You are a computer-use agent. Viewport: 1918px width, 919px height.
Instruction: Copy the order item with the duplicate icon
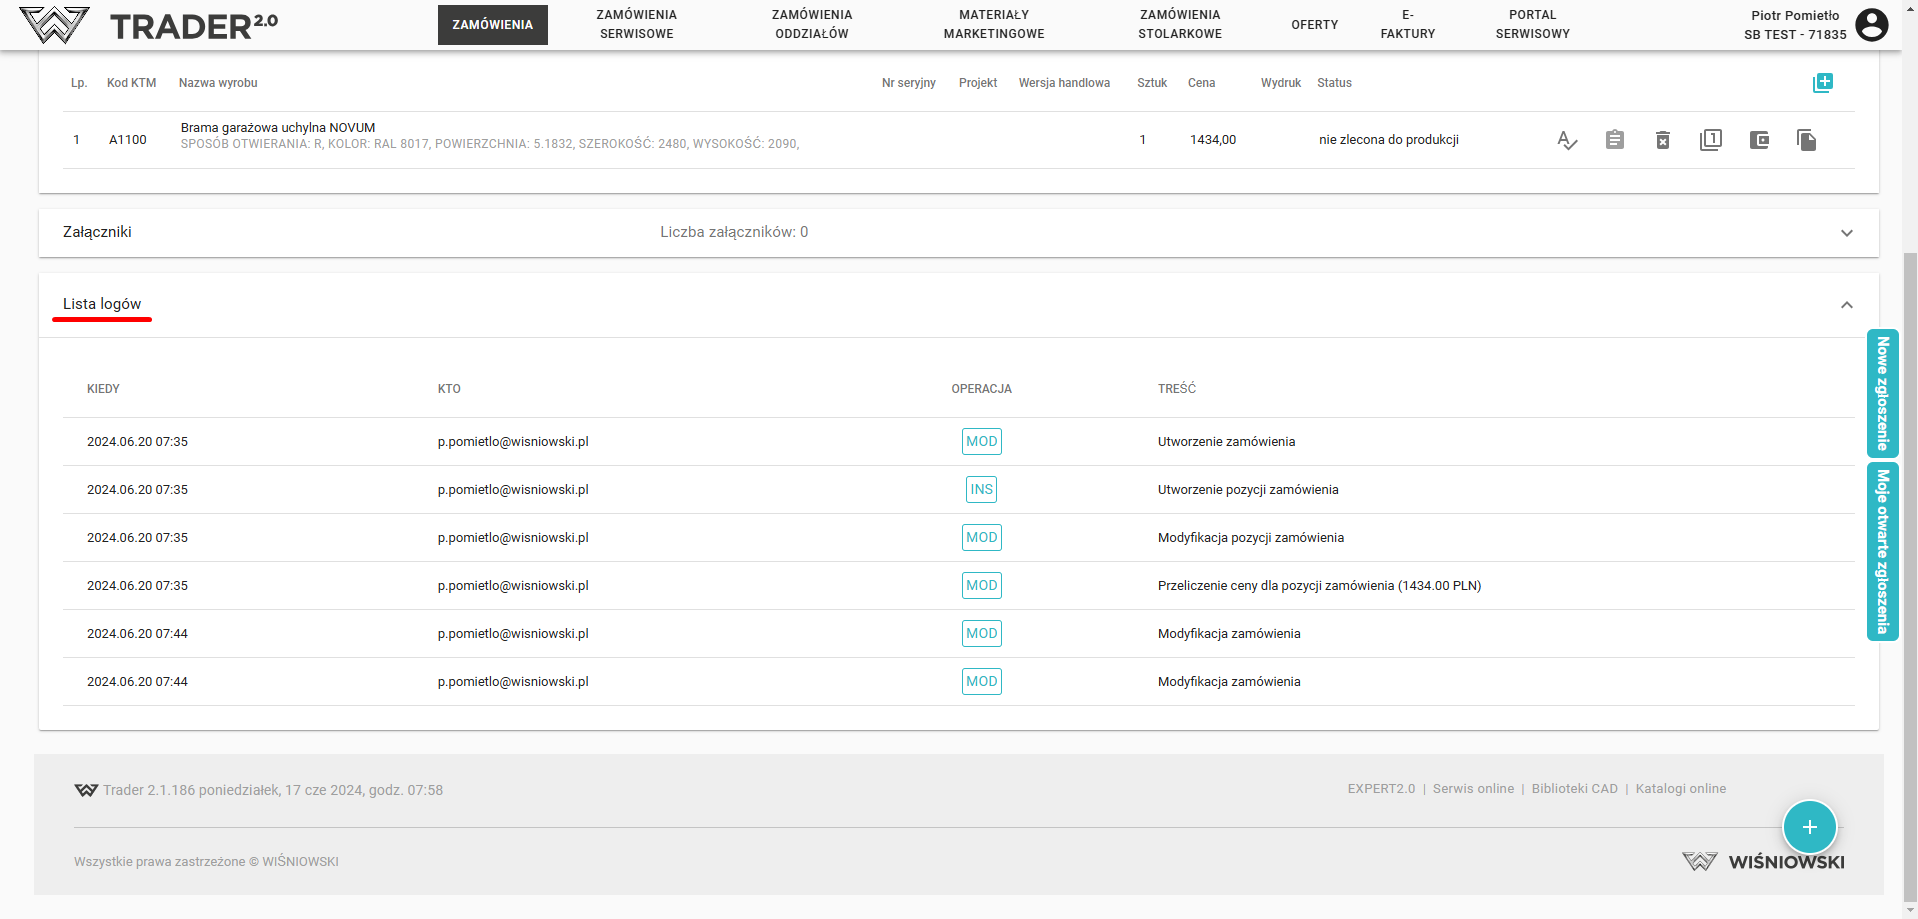click(x=1806, y=140)
